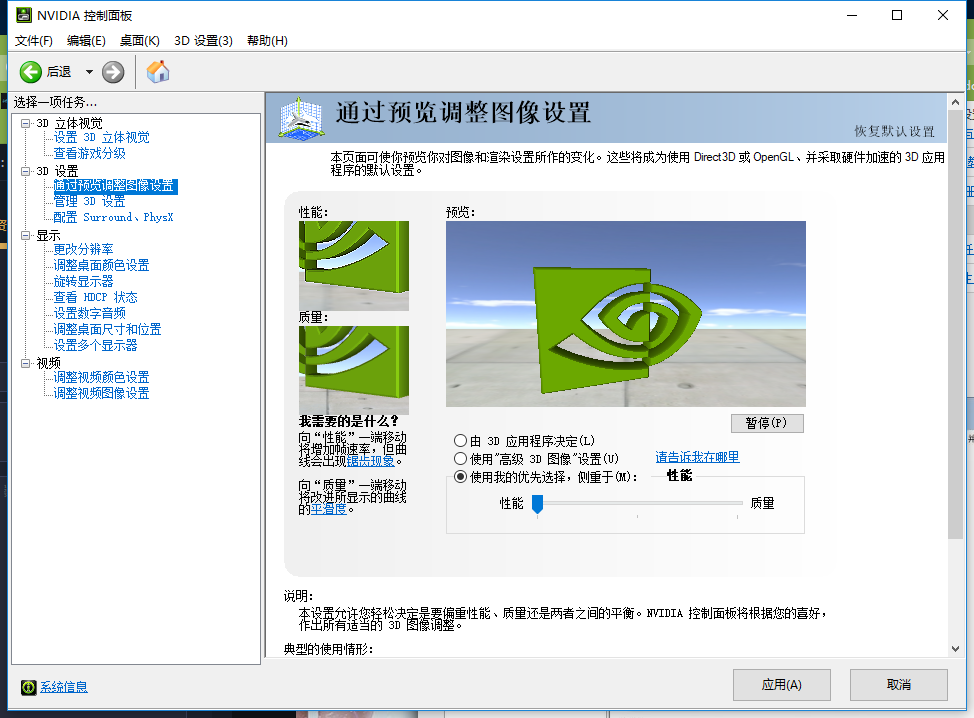The image size is (974, 718).
Task: Click the 取消 button
Action: [899, 685]
